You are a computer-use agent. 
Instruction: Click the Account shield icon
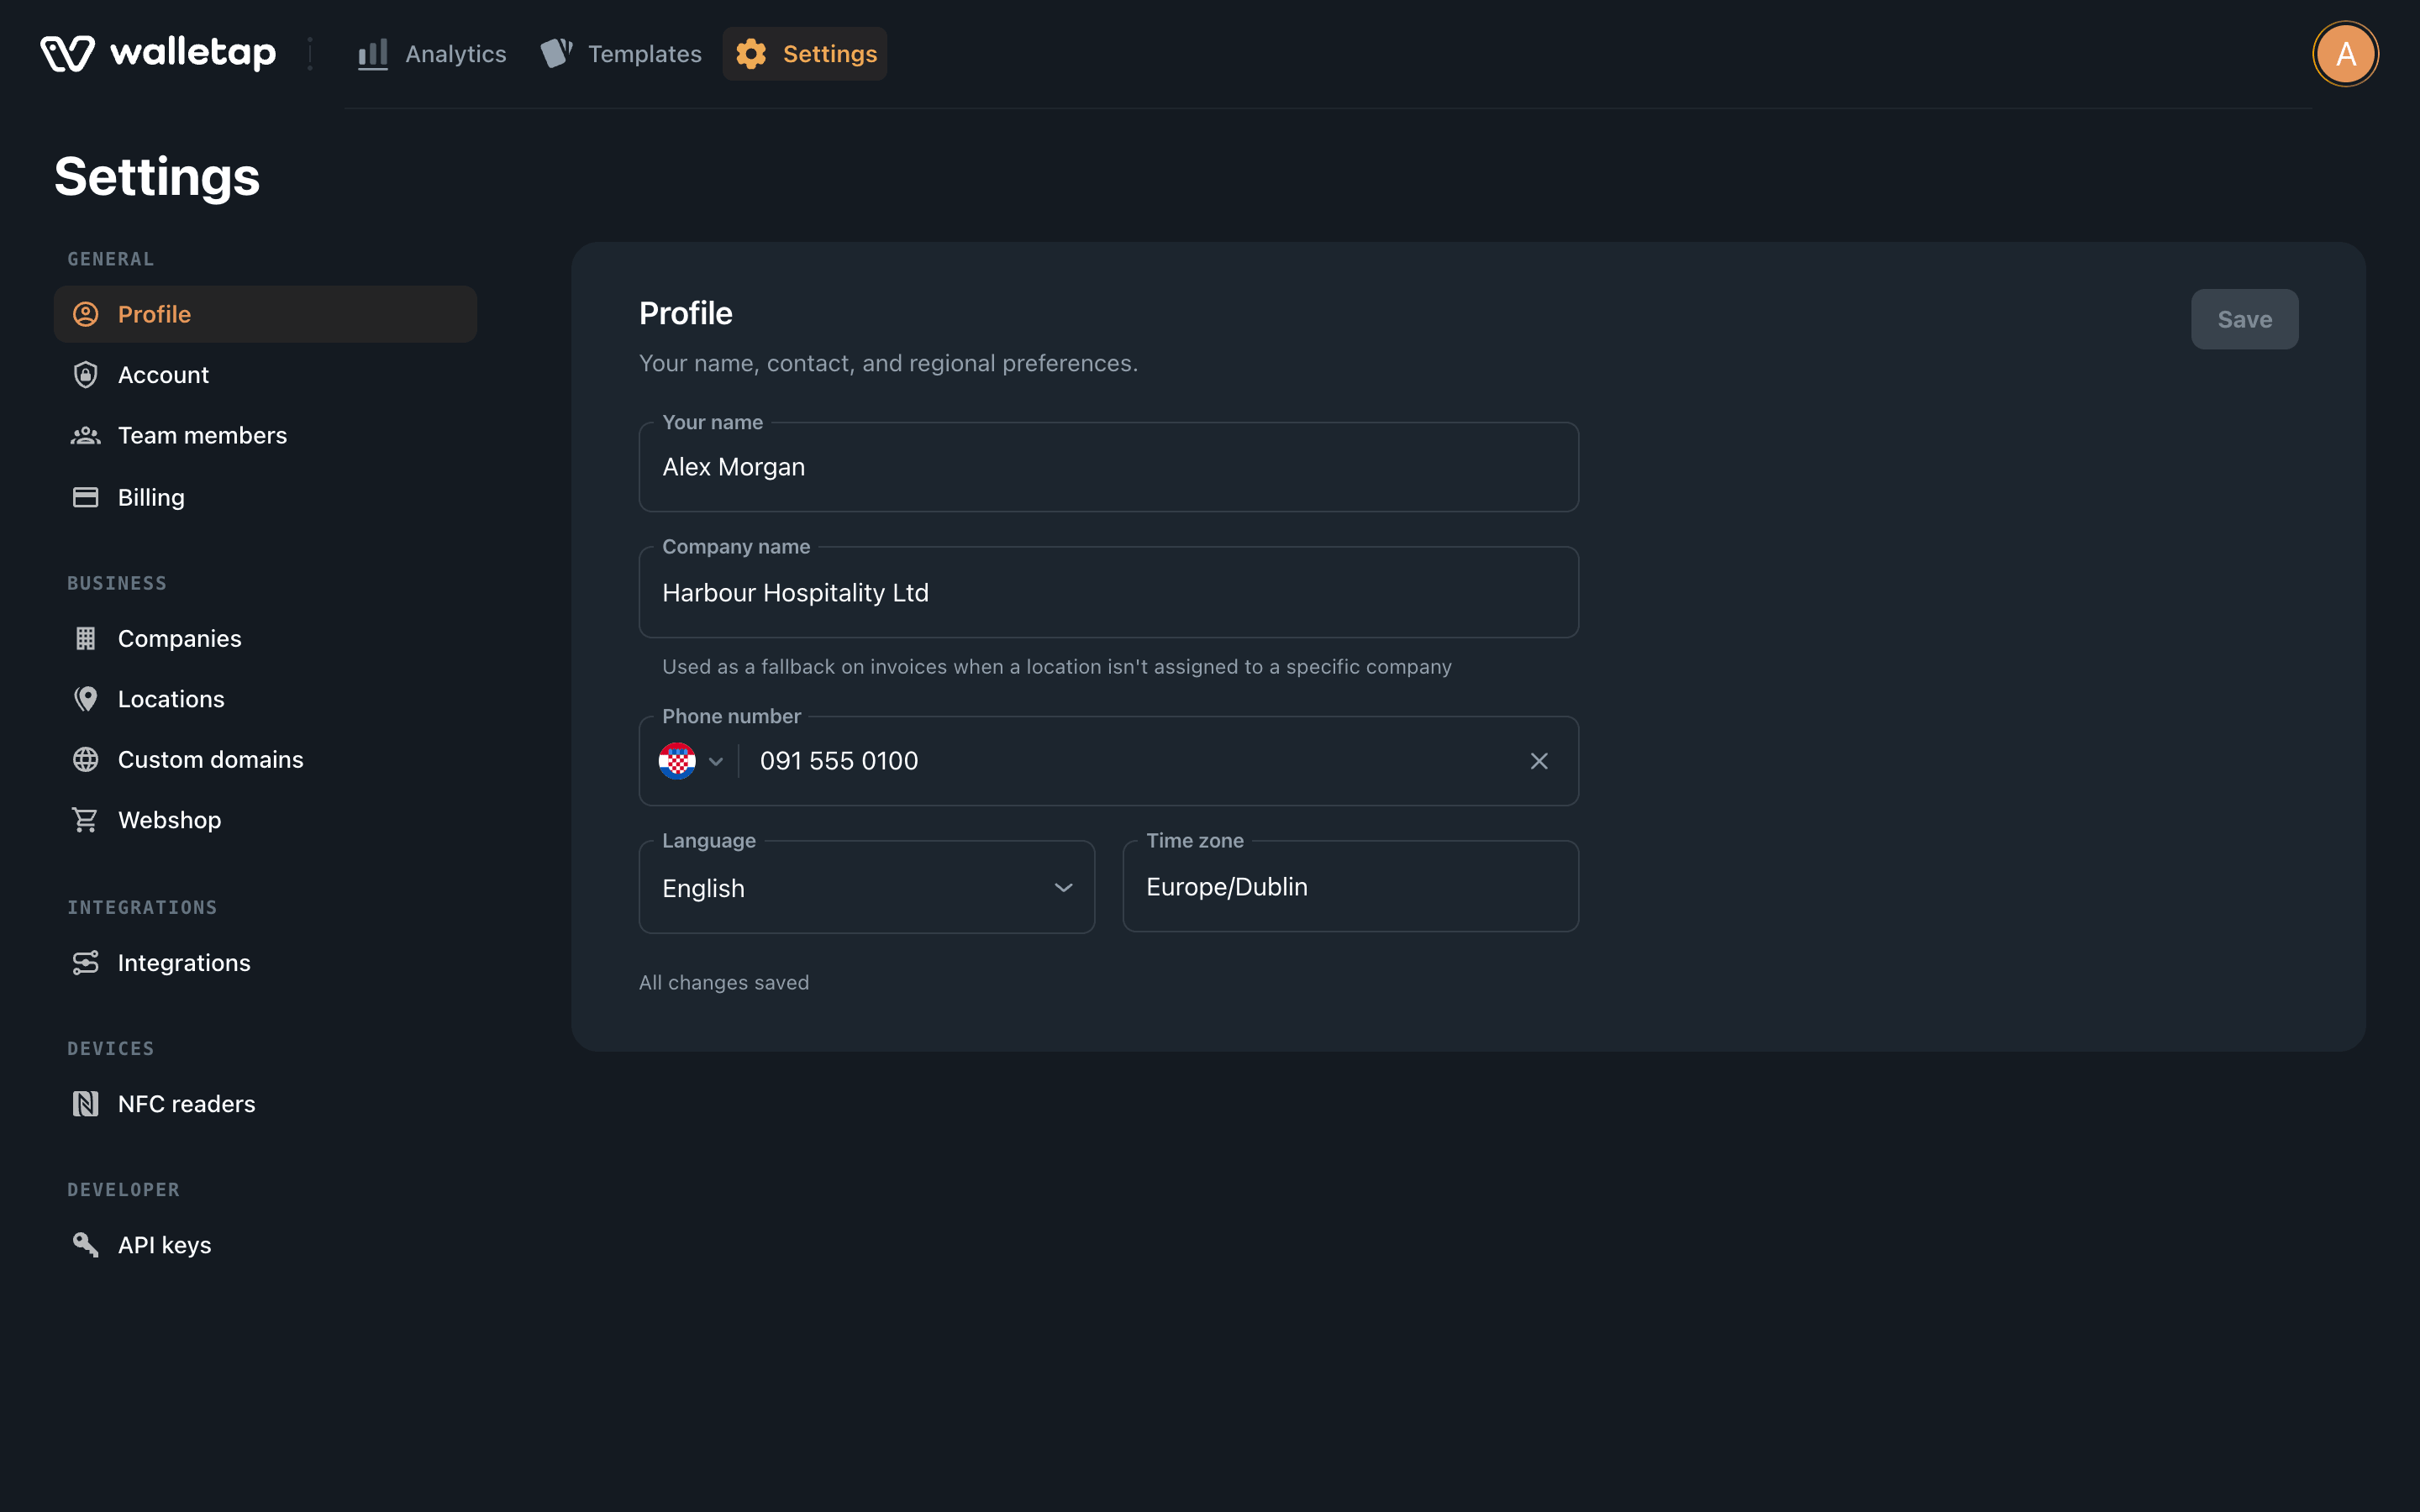click(86, 375)
